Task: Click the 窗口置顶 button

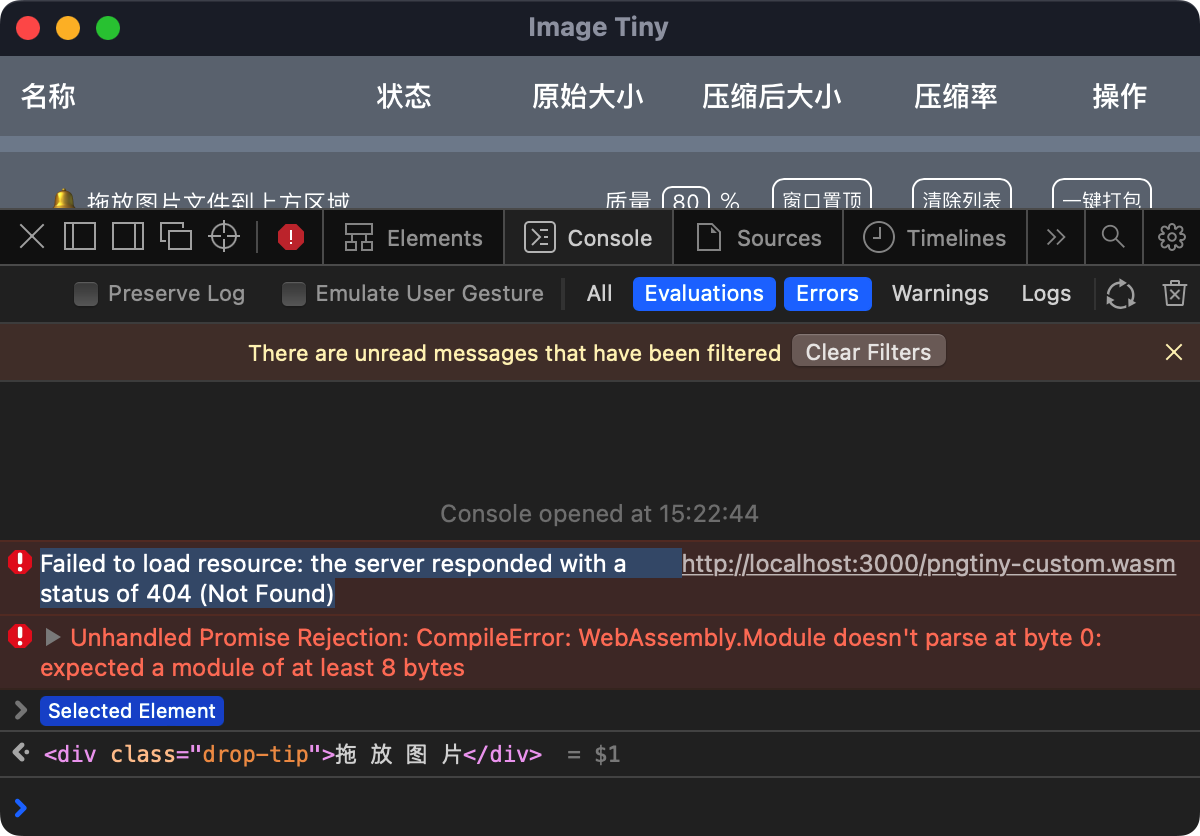Action: pos(822,196)
